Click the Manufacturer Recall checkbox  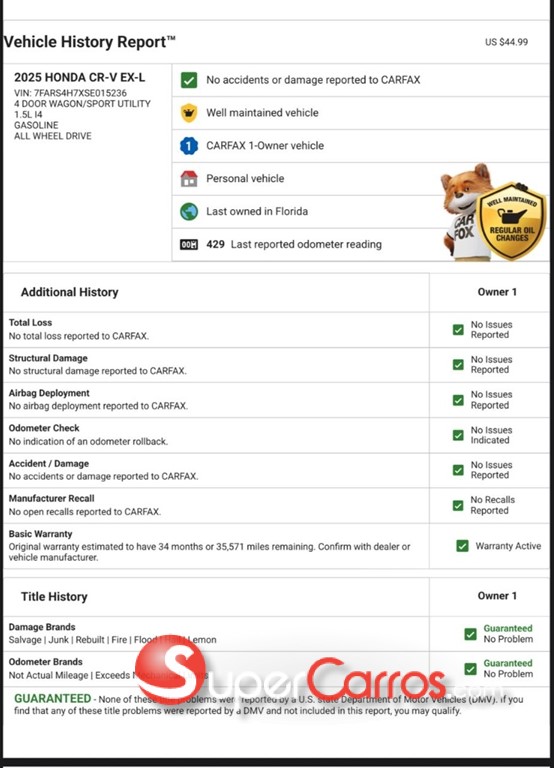point(458,505)
